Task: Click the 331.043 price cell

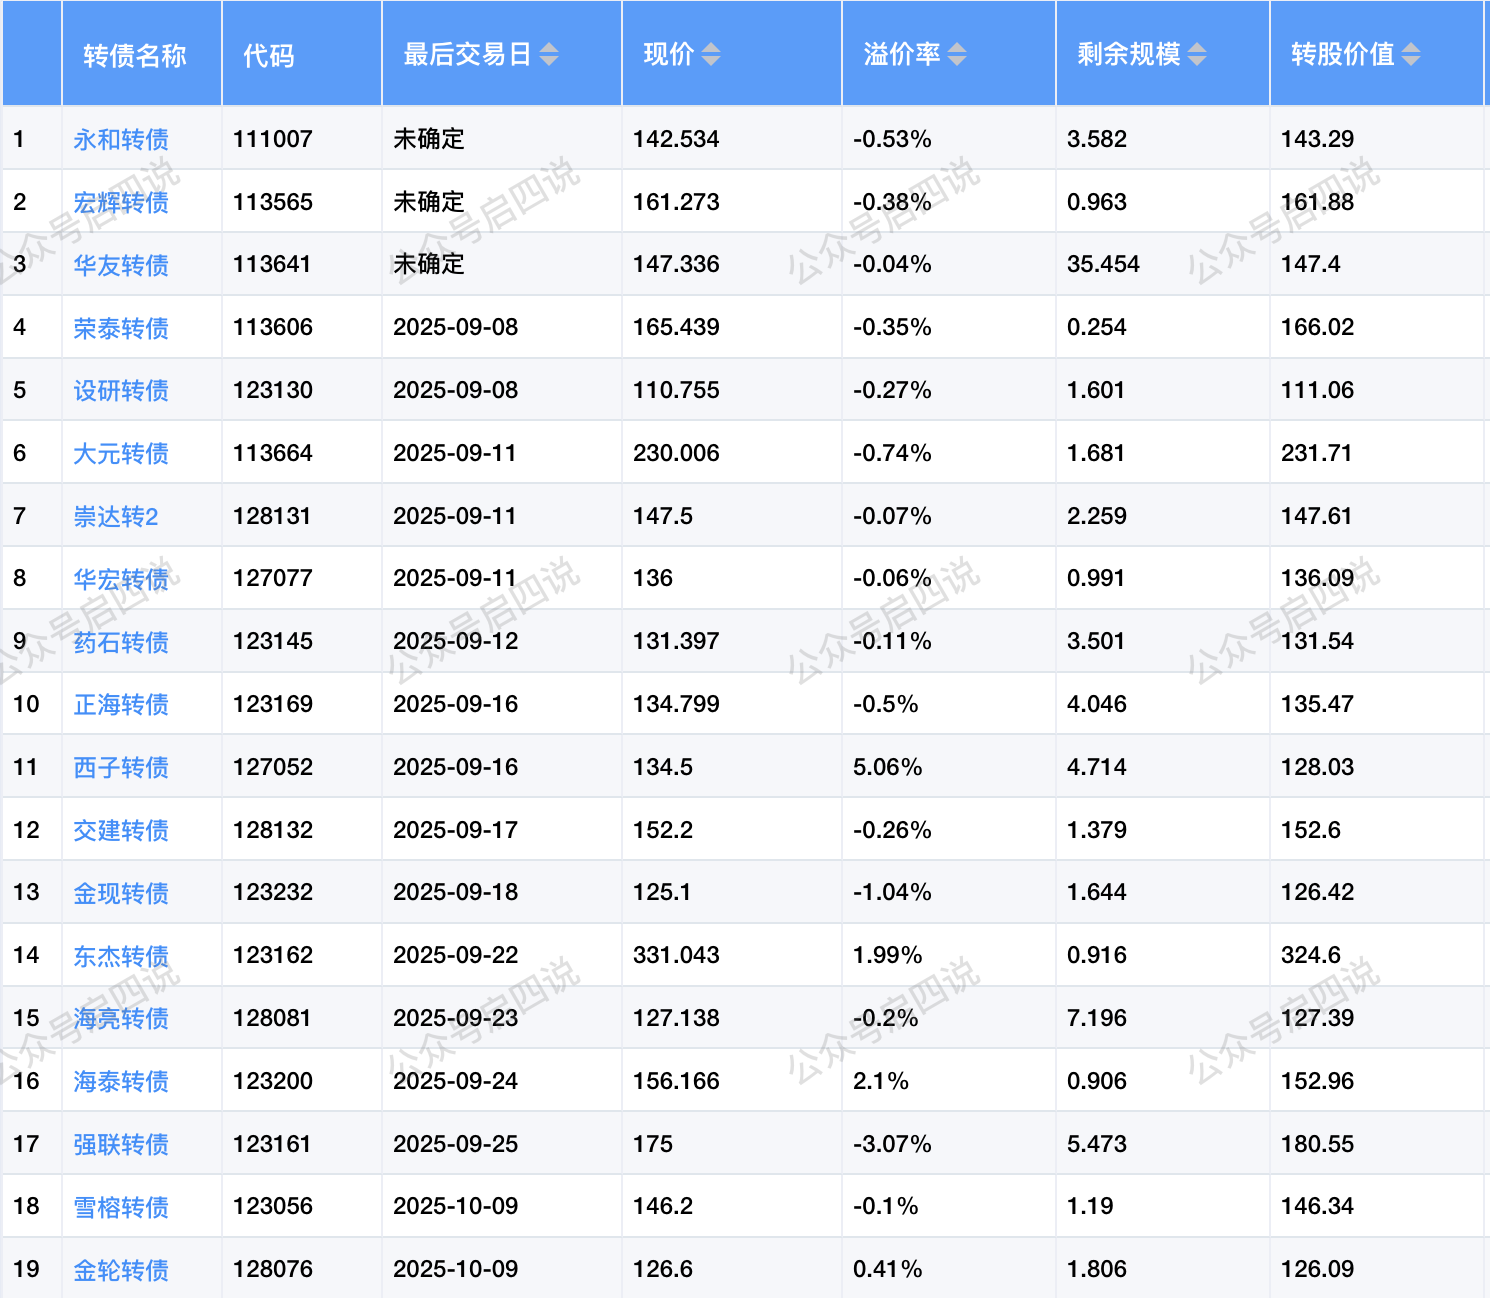Action: click(676, 955)
